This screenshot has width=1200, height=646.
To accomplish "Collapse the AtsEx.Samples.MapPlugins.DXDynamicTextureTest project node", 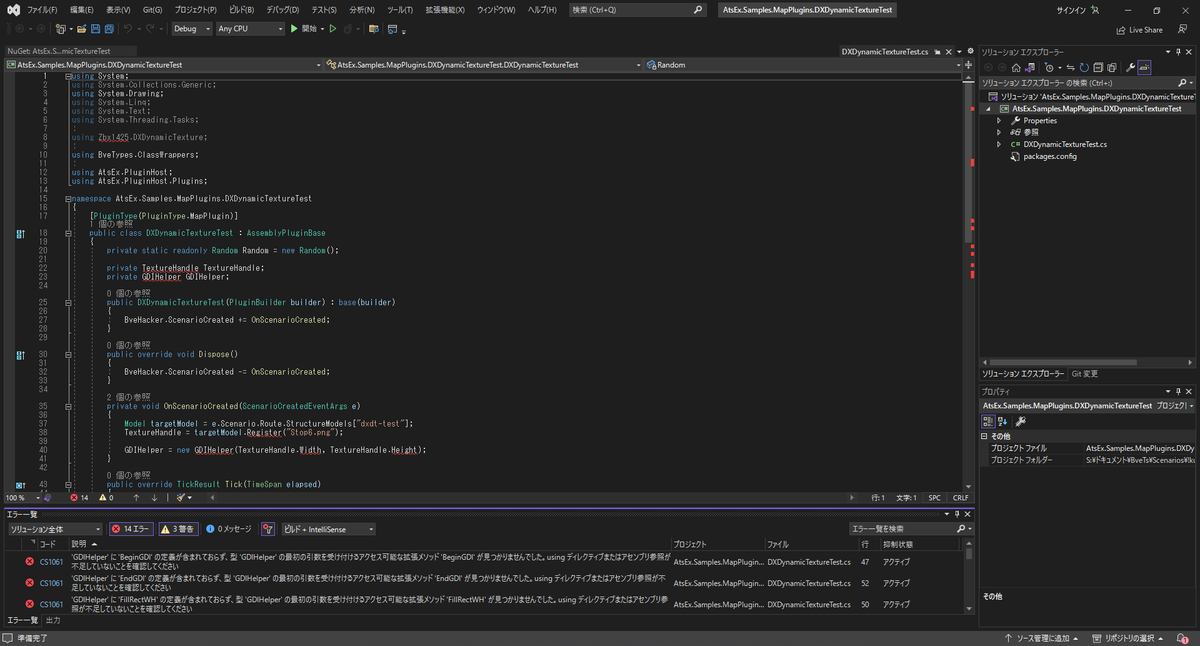I will 989,109.
